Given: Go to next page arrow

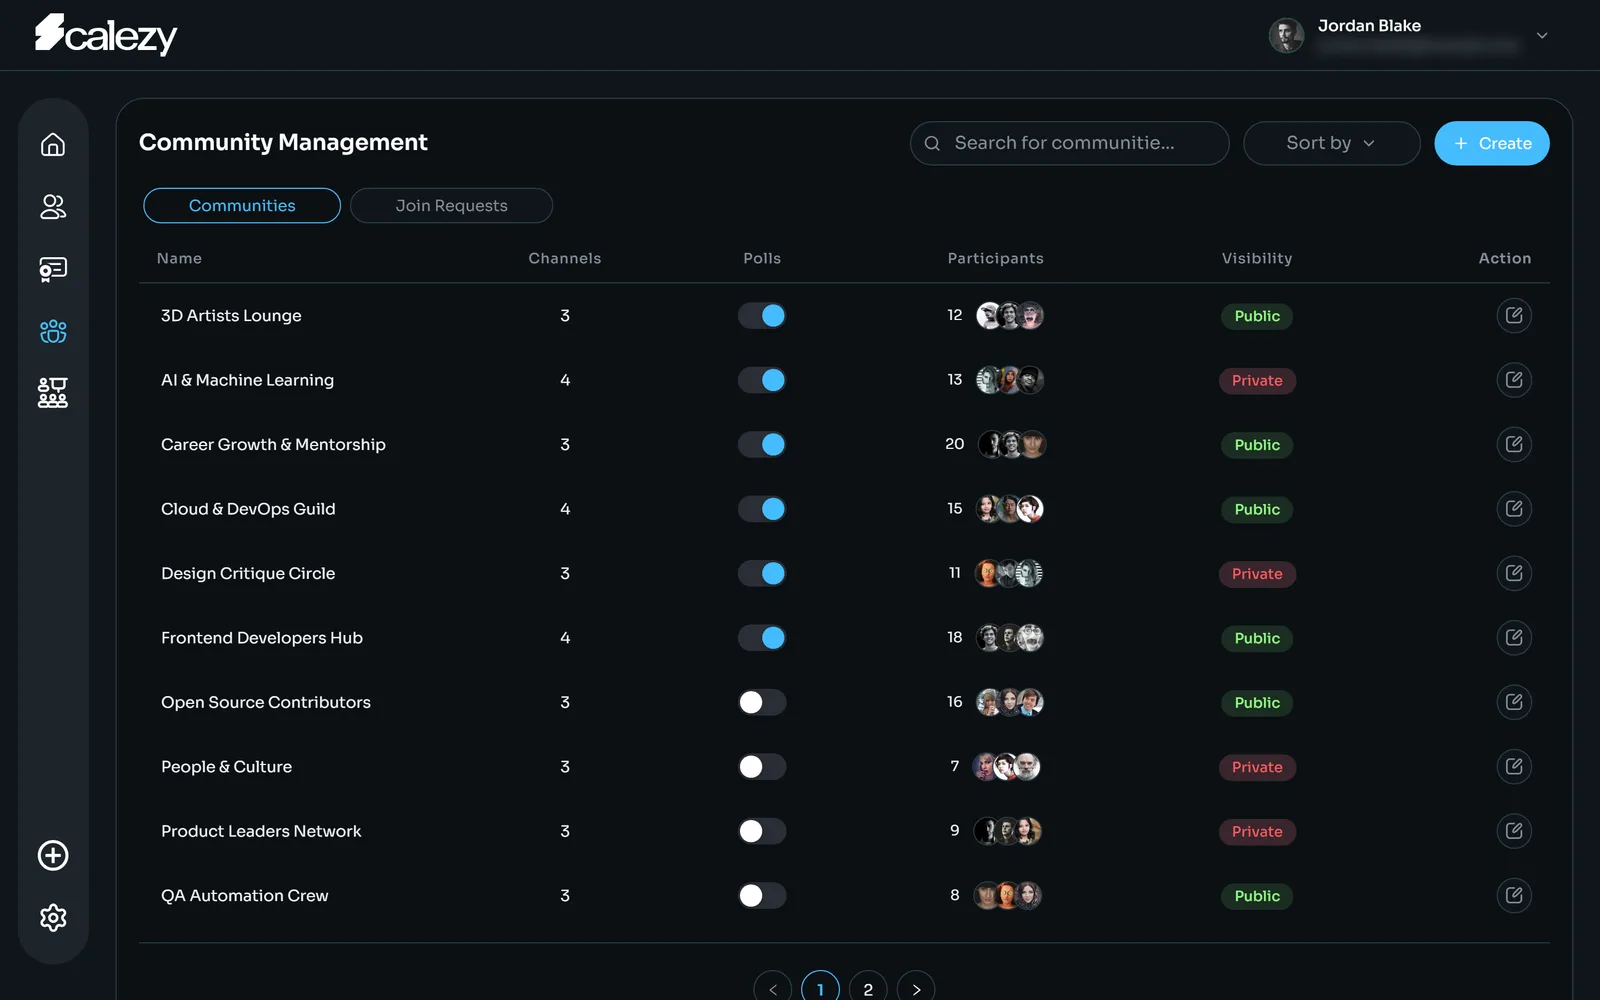Looking at the screenshot, I should tap(916, 989).
